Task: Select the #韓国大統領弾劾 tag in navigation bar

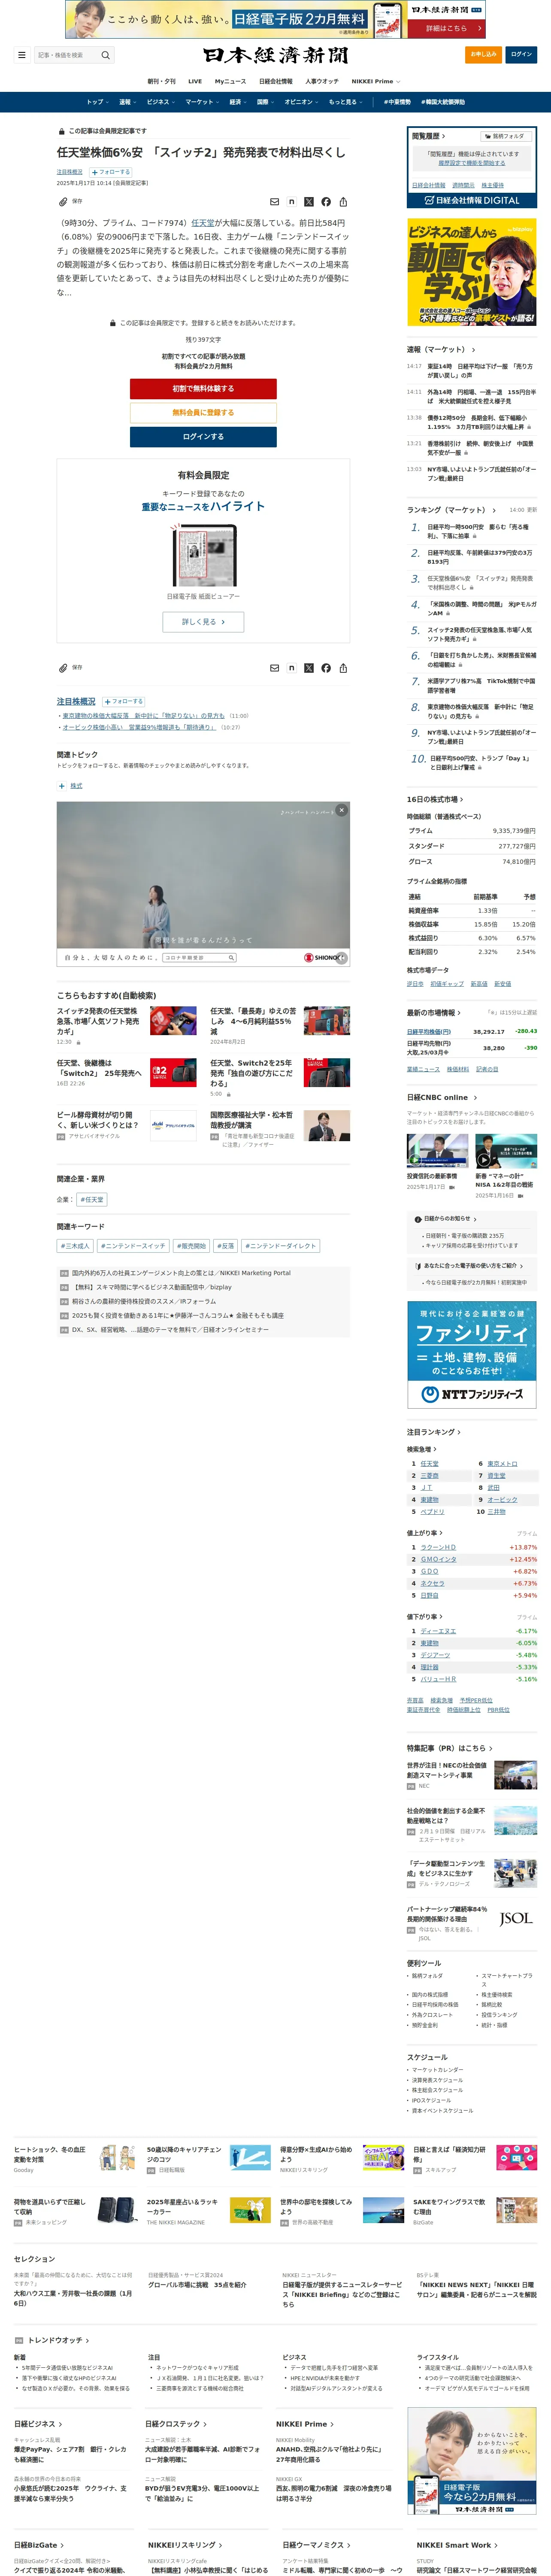Action: point(443,102)
